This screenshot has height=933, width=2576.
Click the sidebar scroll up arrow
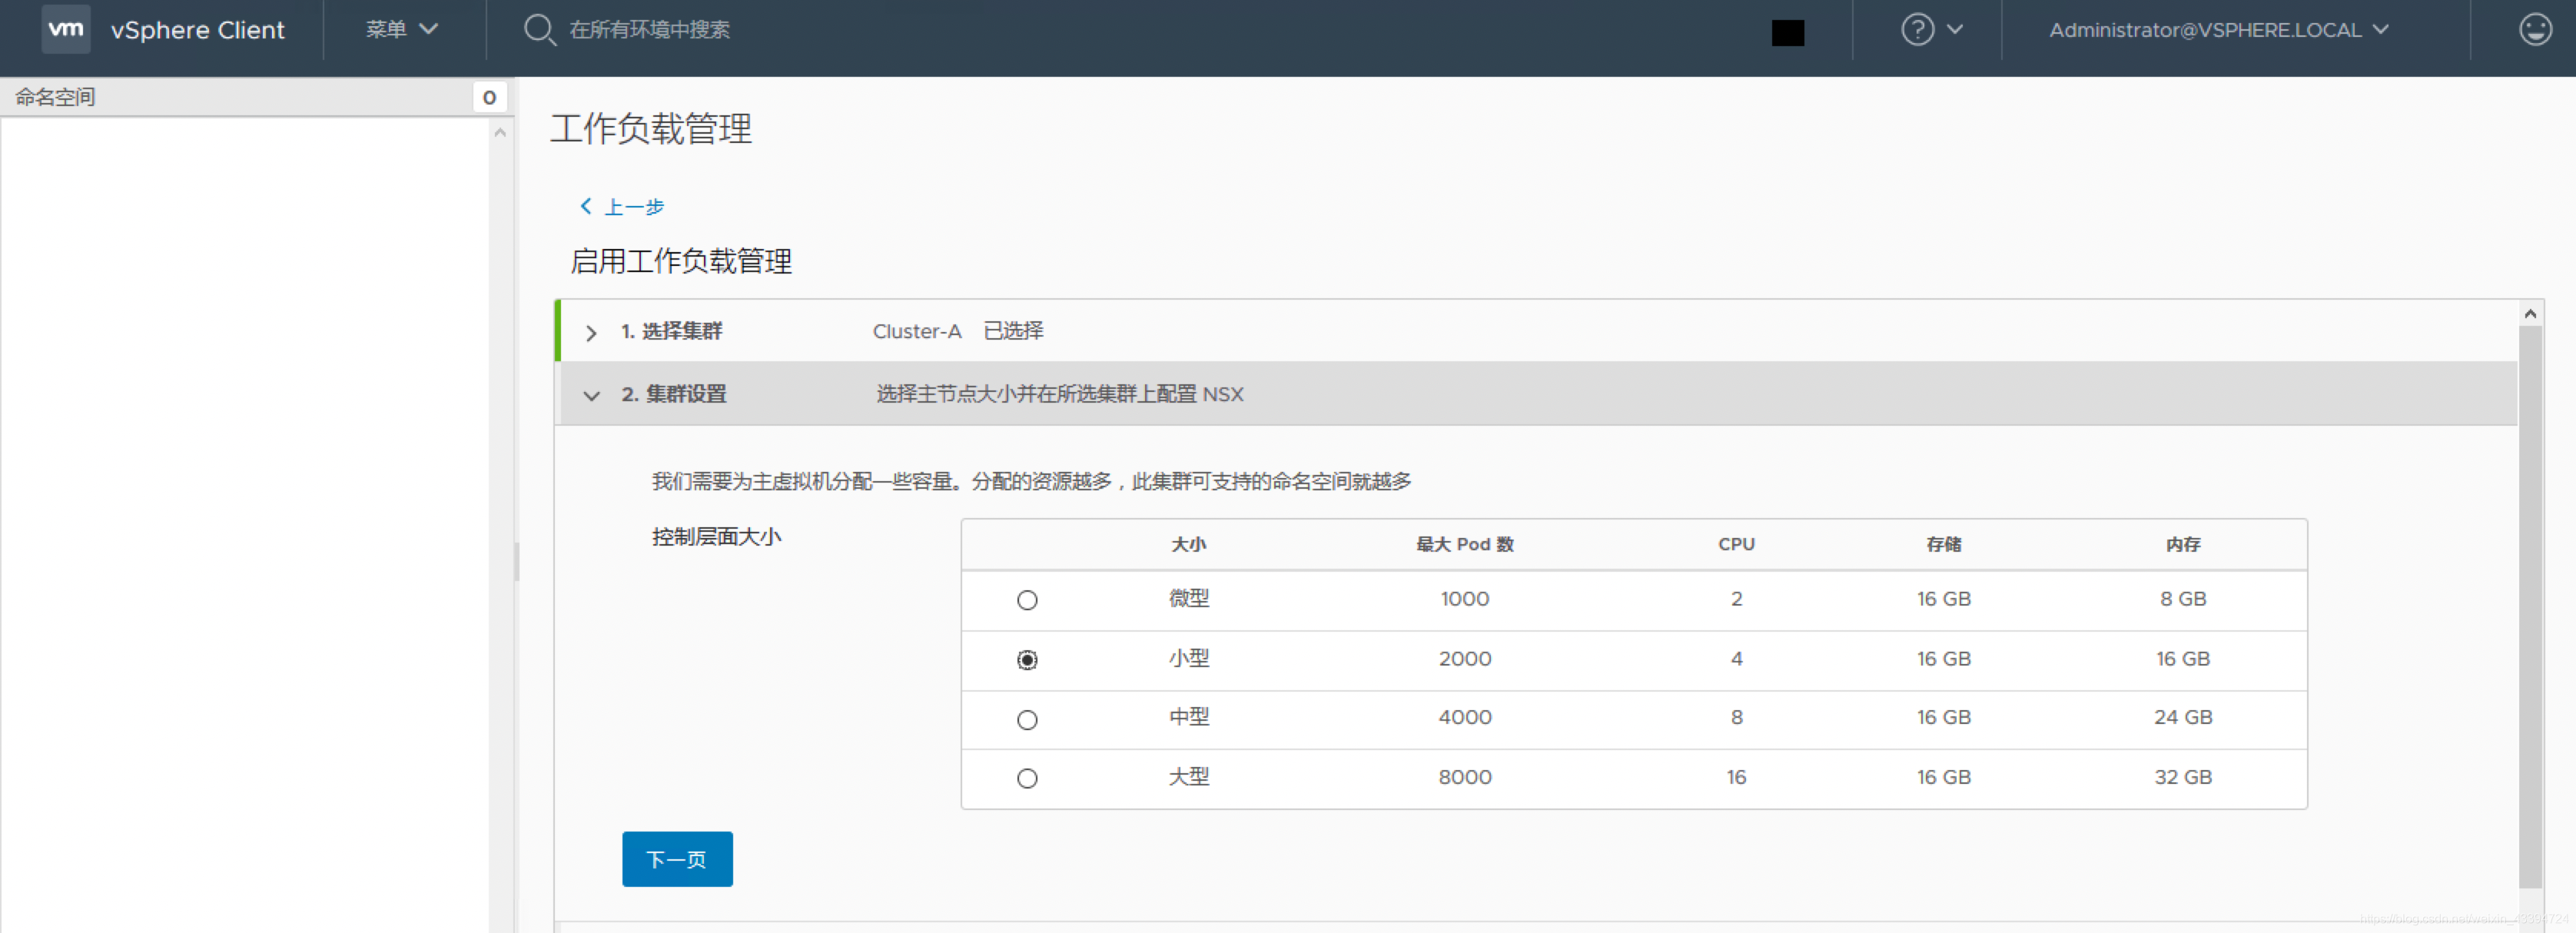click(500, 132)
